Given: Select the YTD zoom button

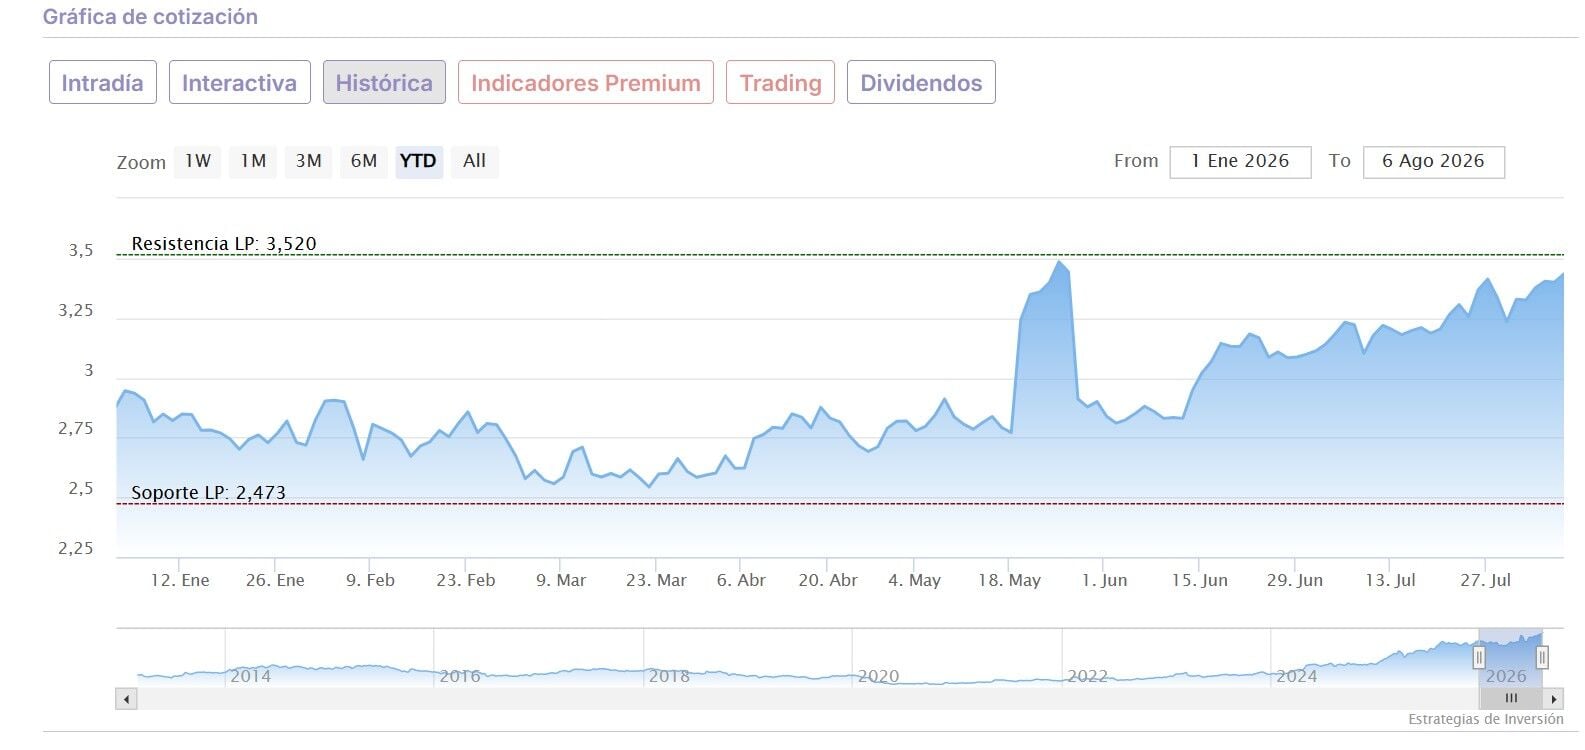Looking at the screenshot, I should (418, 161).
